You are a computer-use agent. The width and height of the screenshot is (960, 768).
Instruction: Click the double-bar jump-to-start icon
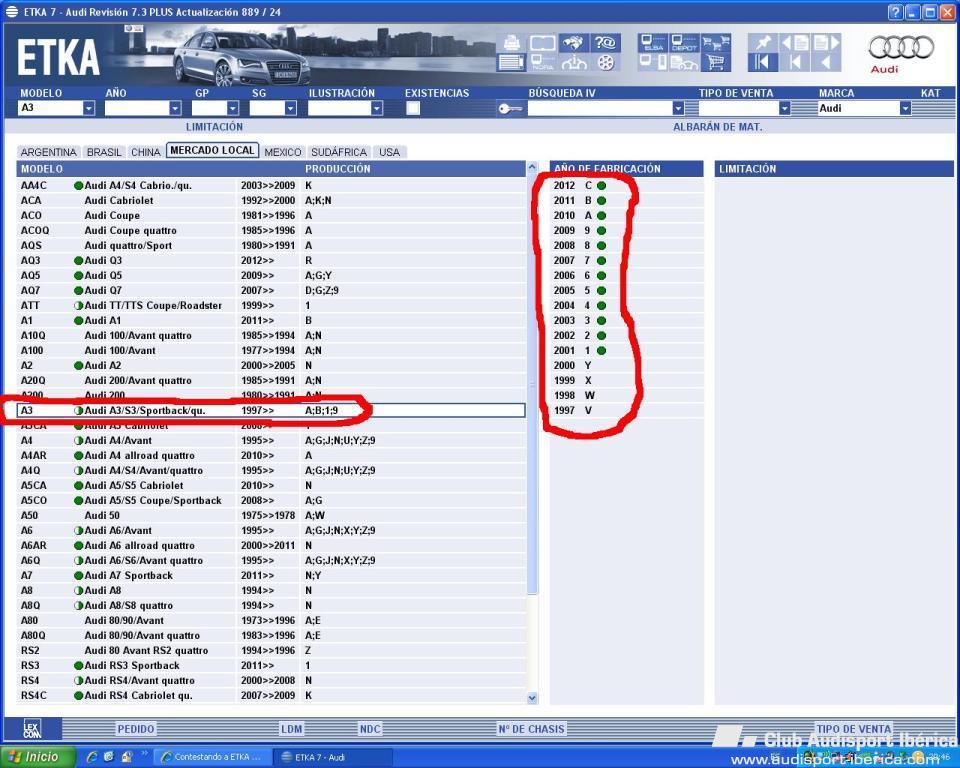coord(763,62)
